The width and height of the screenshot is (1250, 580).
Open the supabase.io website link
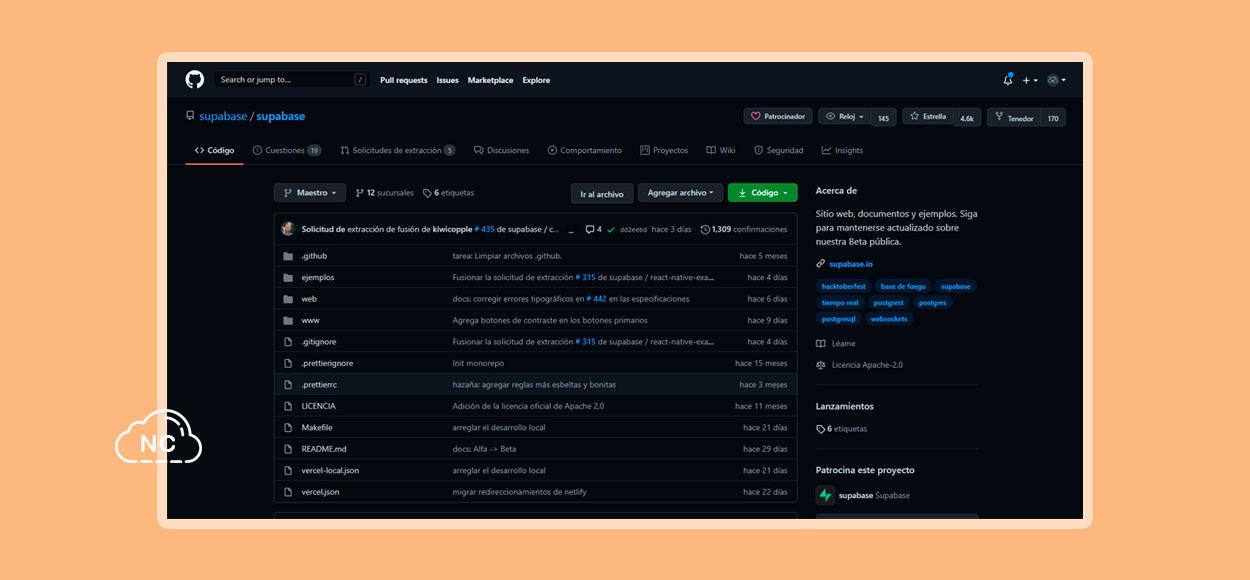point(850,264)
